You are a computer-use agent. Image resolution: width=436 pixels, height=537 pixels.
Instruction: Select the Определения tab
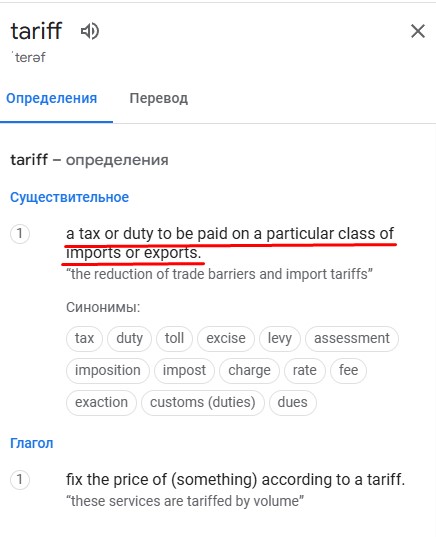pyautogui.click(x=52, y=98)
